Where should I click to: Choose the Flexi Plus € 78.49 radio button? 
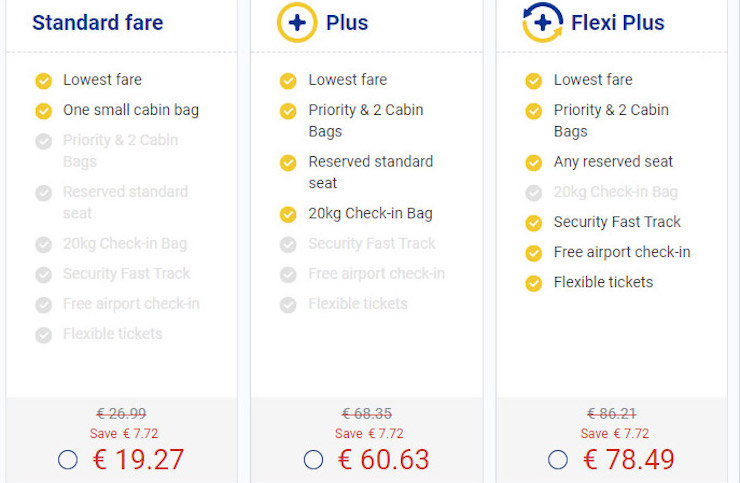pos(558,460)
